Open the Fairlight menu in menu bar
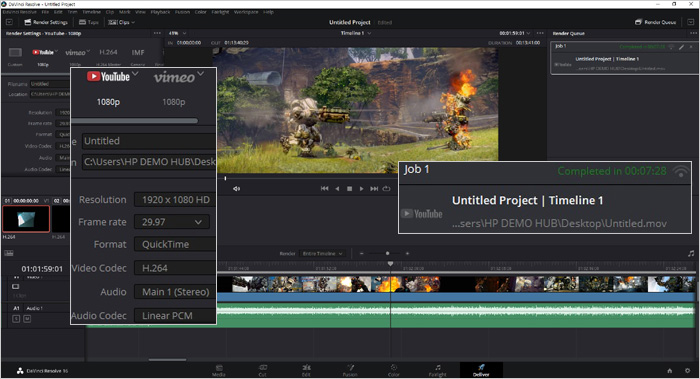 [220, 12]
